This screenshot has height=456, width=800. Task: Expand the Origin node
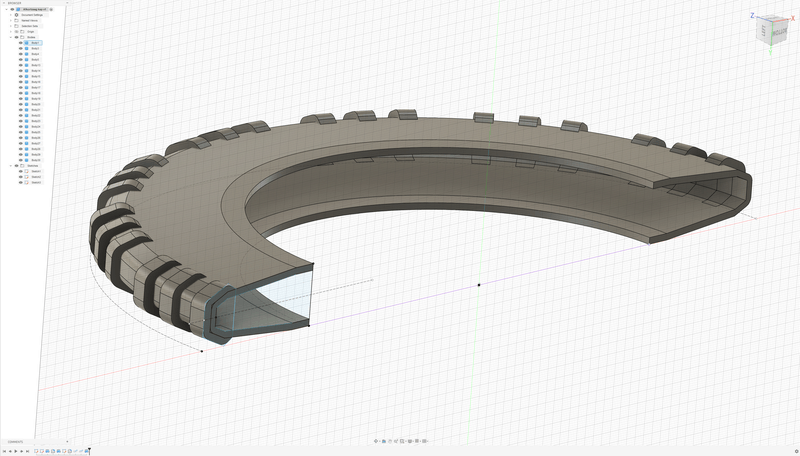coord(11,32)
